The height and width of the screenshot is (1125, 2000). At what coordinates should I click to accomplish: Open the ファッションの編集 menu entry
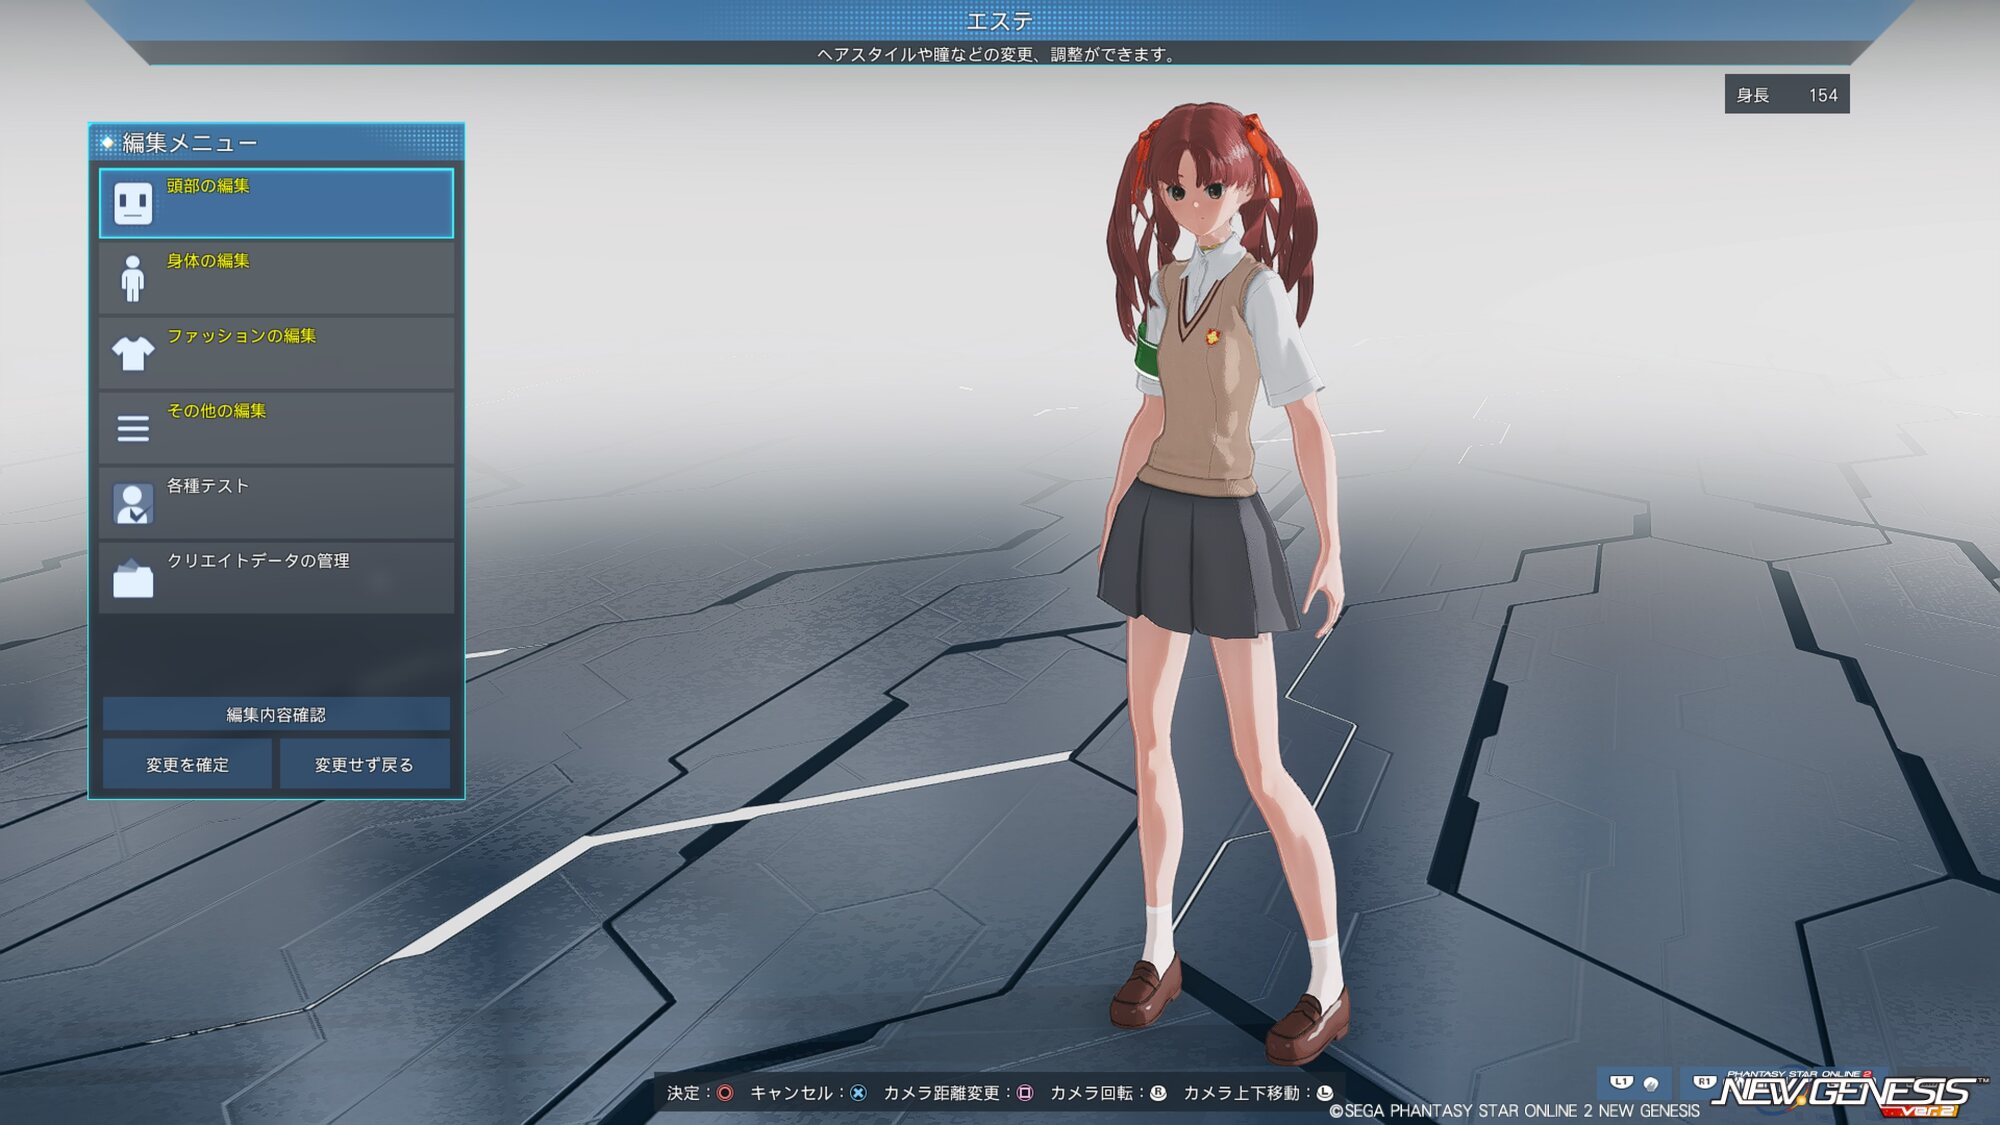coord(276,353)
